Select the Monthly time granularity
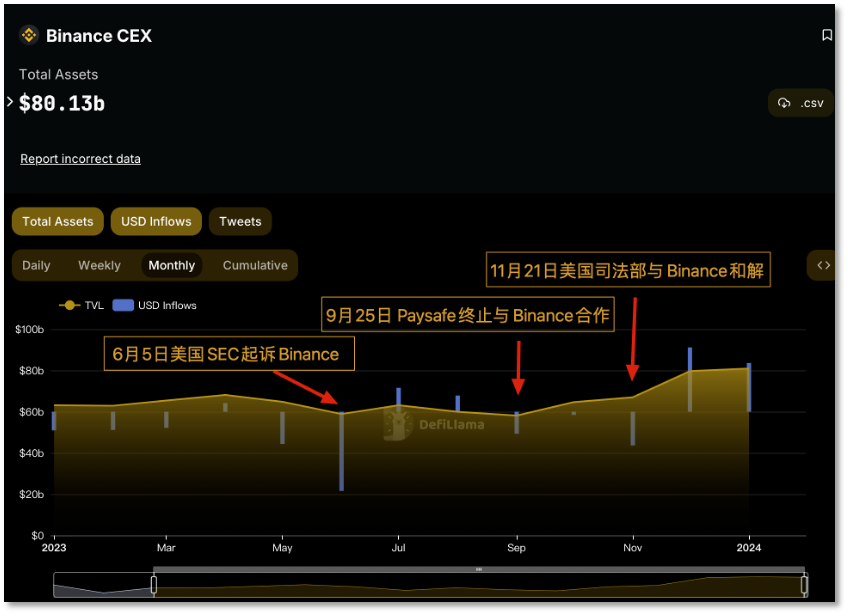Image resolution: width=848 pixels, height=616 pixels. pos(171,265)
